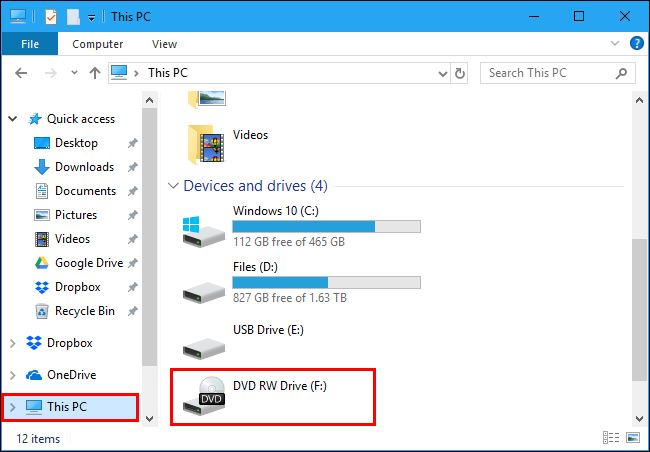Open Pictures in Quick access
650x452 pixels.
coord(65,215)
